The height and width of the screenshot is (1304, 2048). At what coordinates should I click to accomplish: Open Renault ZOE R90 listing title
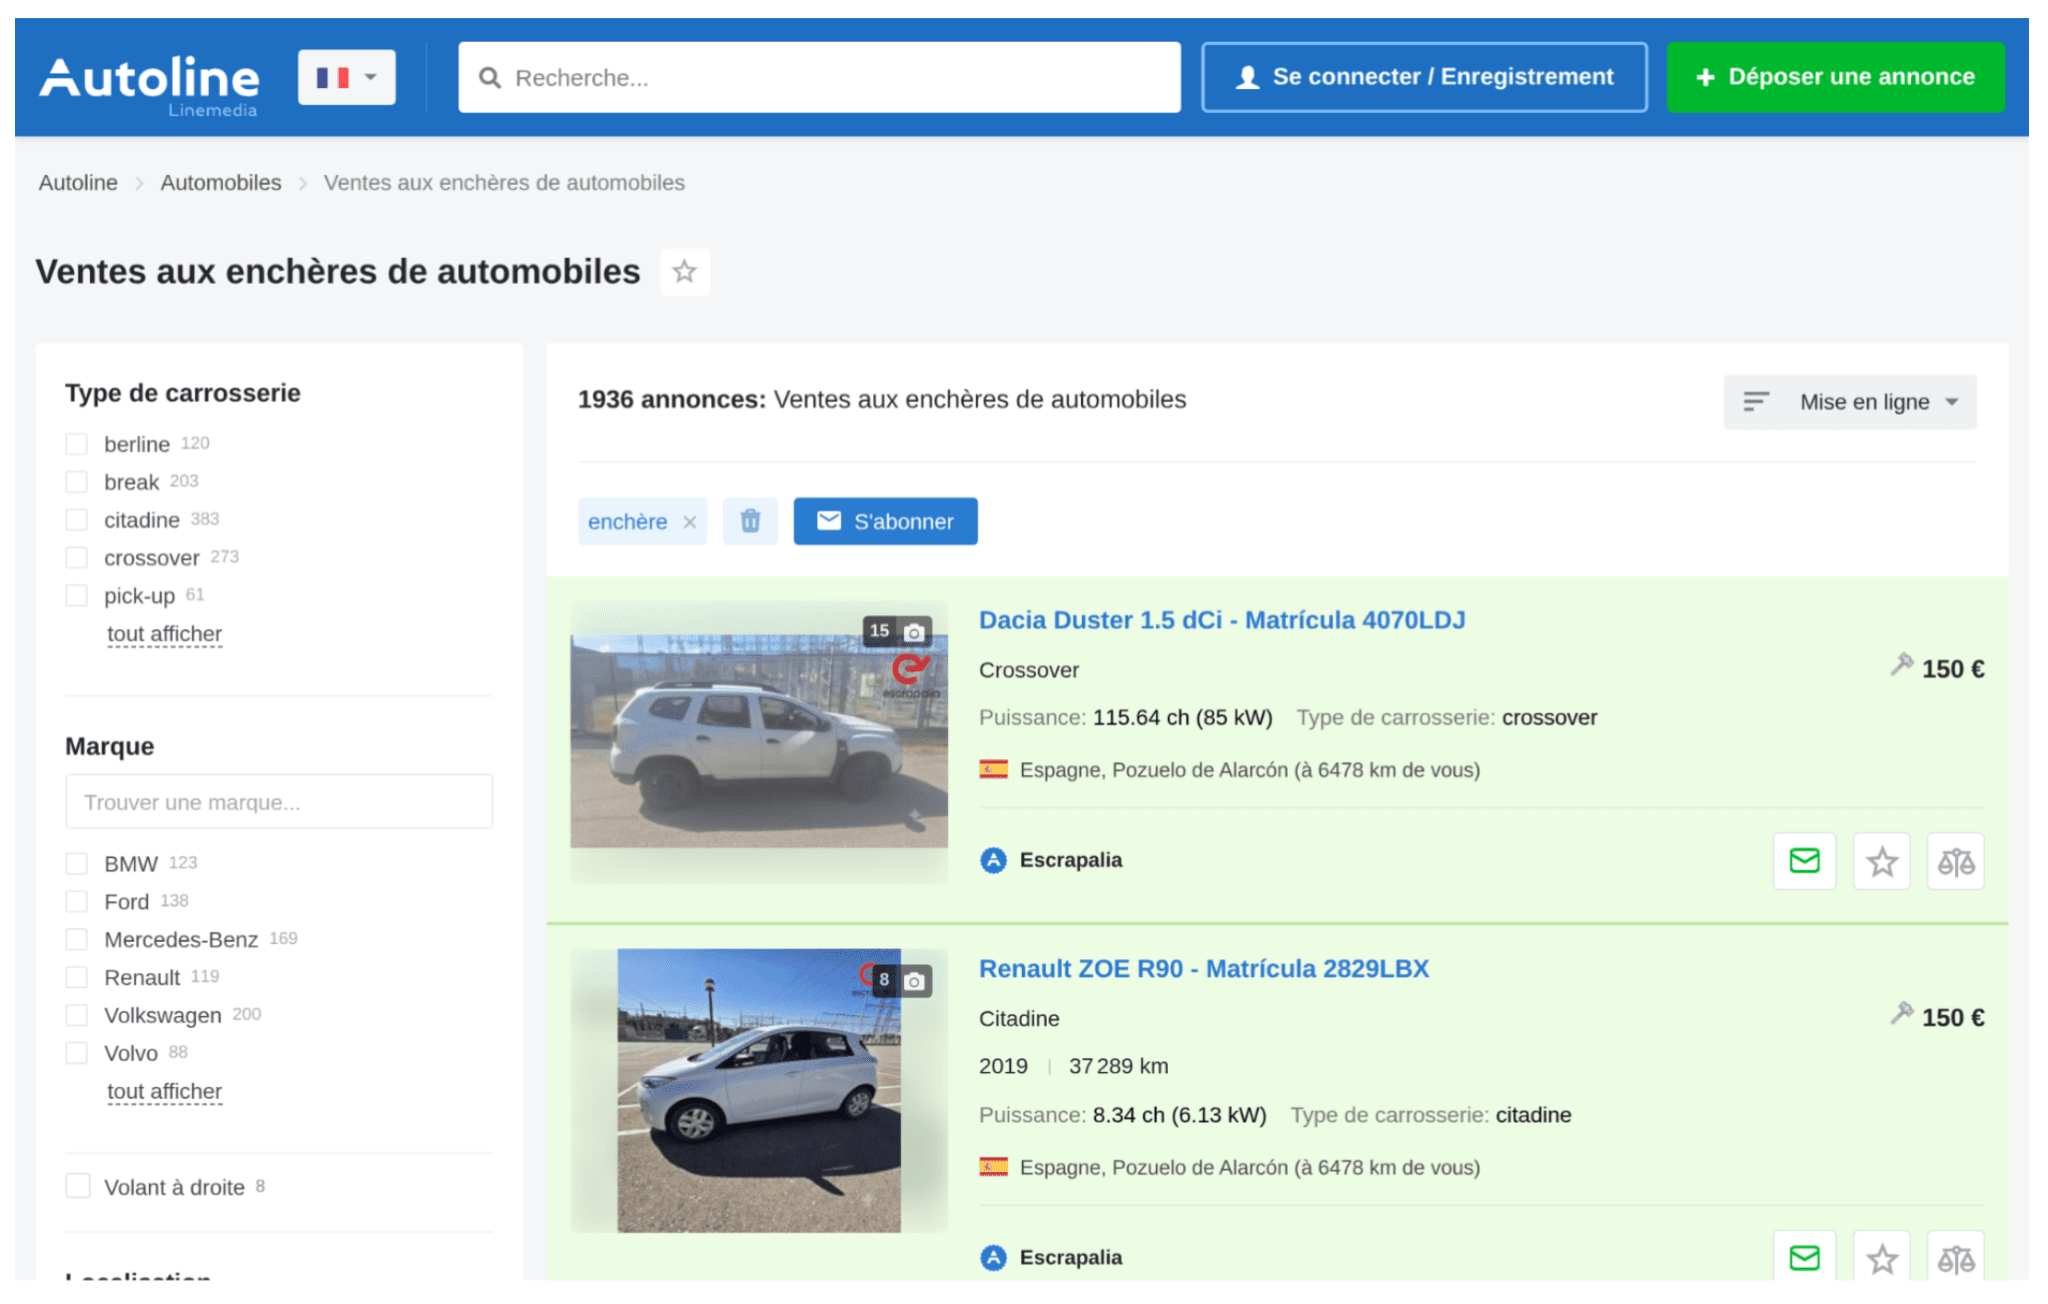click(x=1204, y=969)
